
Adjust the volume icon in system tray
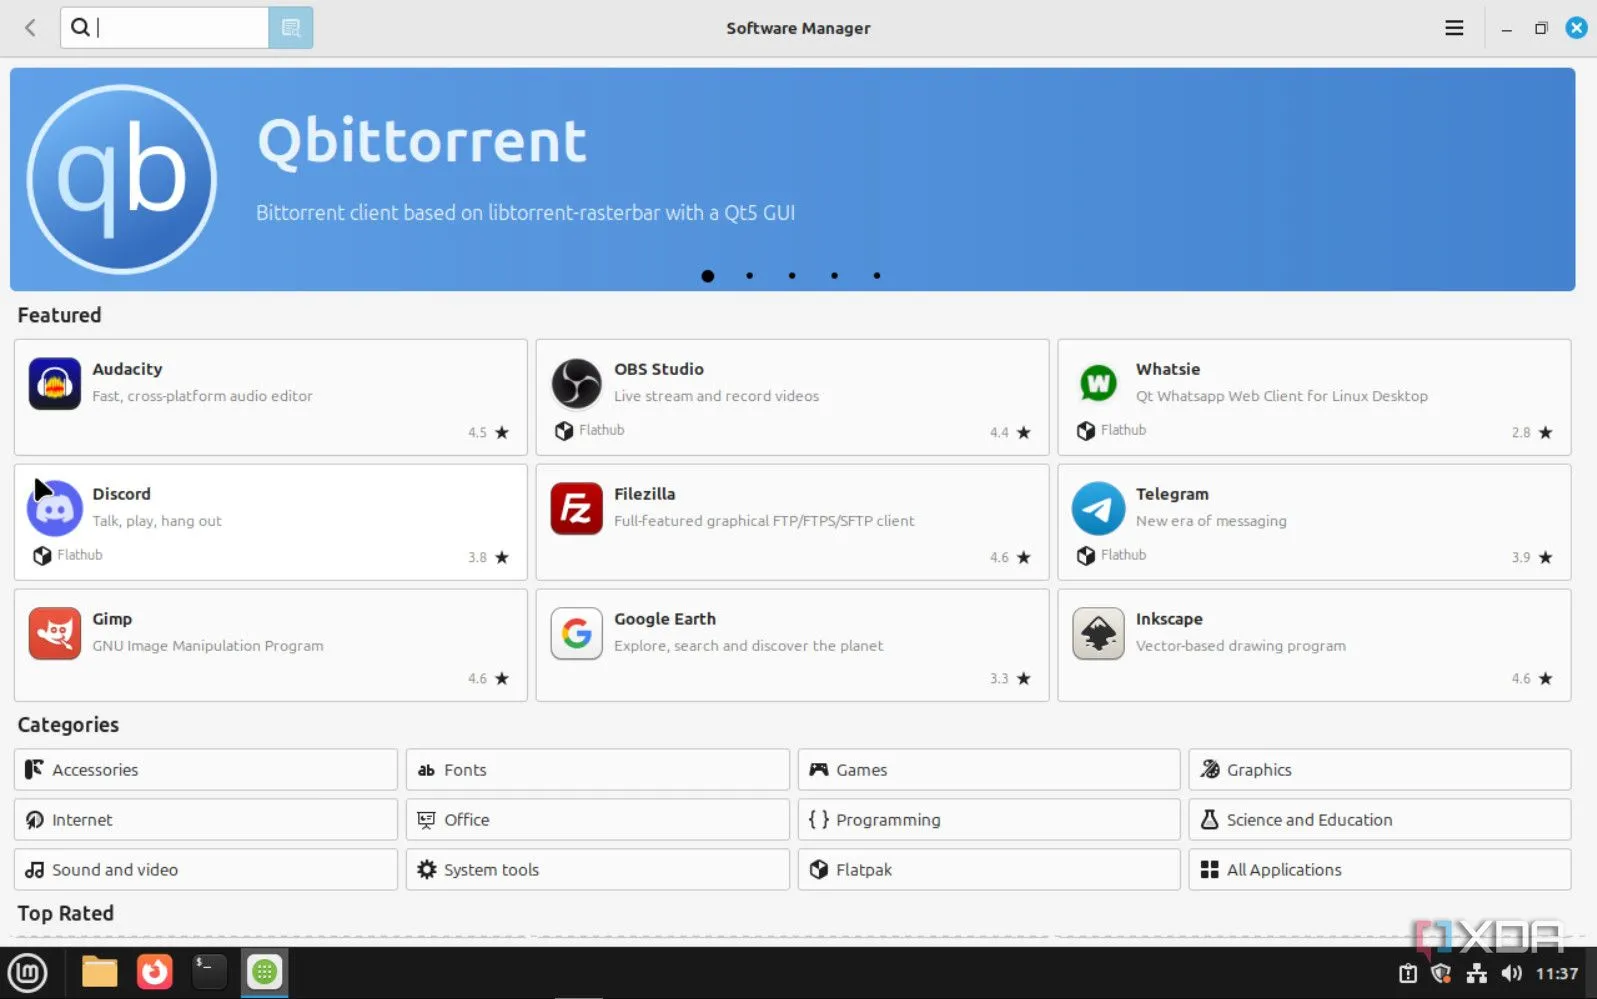(1511, 973)
